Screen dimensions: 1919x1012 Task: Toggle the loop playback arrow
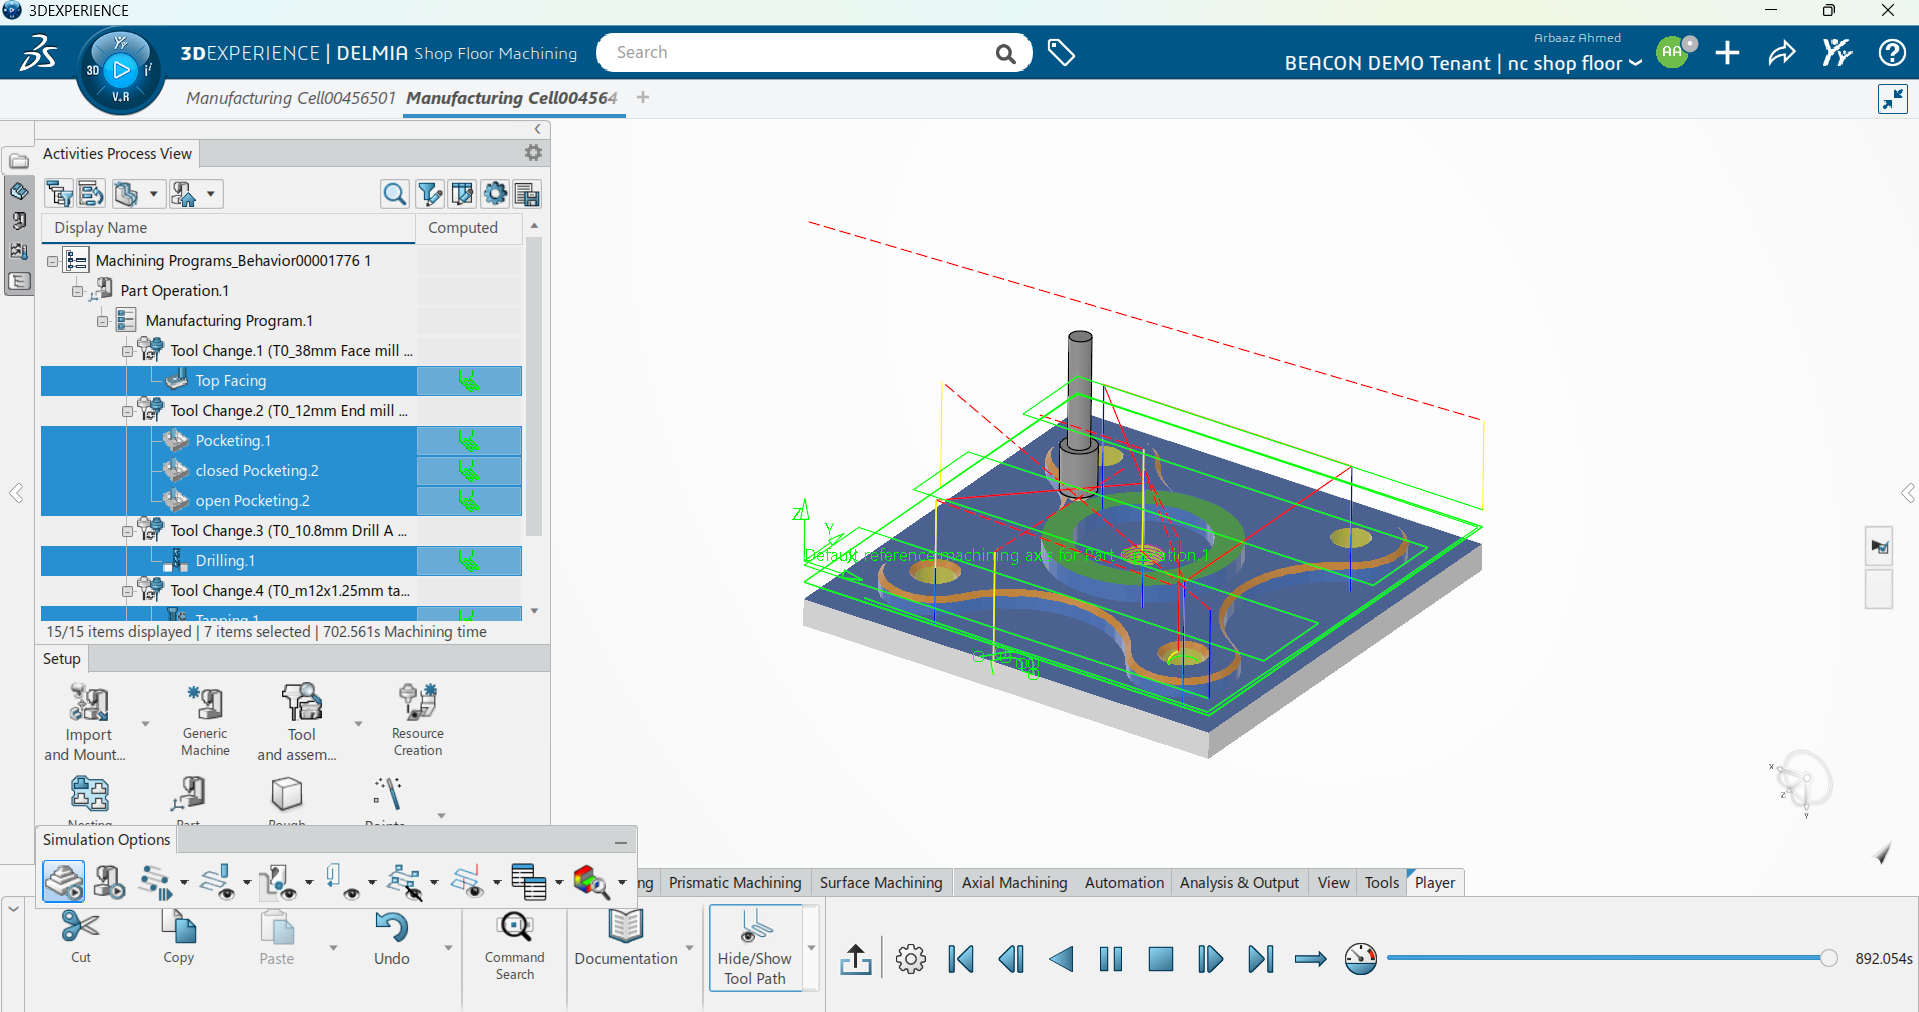pos(1310,960)
